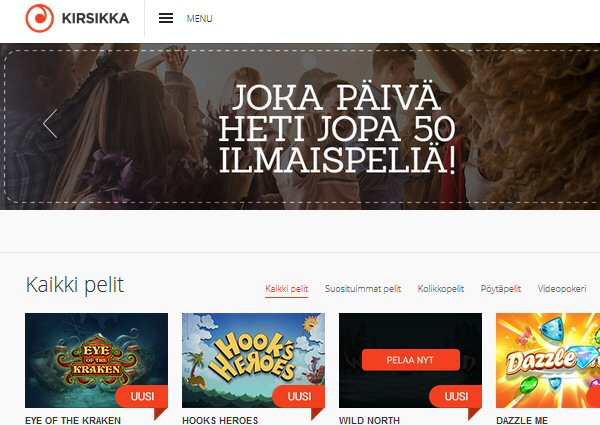Click the 50 ilmaispeliä promo banner
The image size is (600, 425).
tap(300, 127)
